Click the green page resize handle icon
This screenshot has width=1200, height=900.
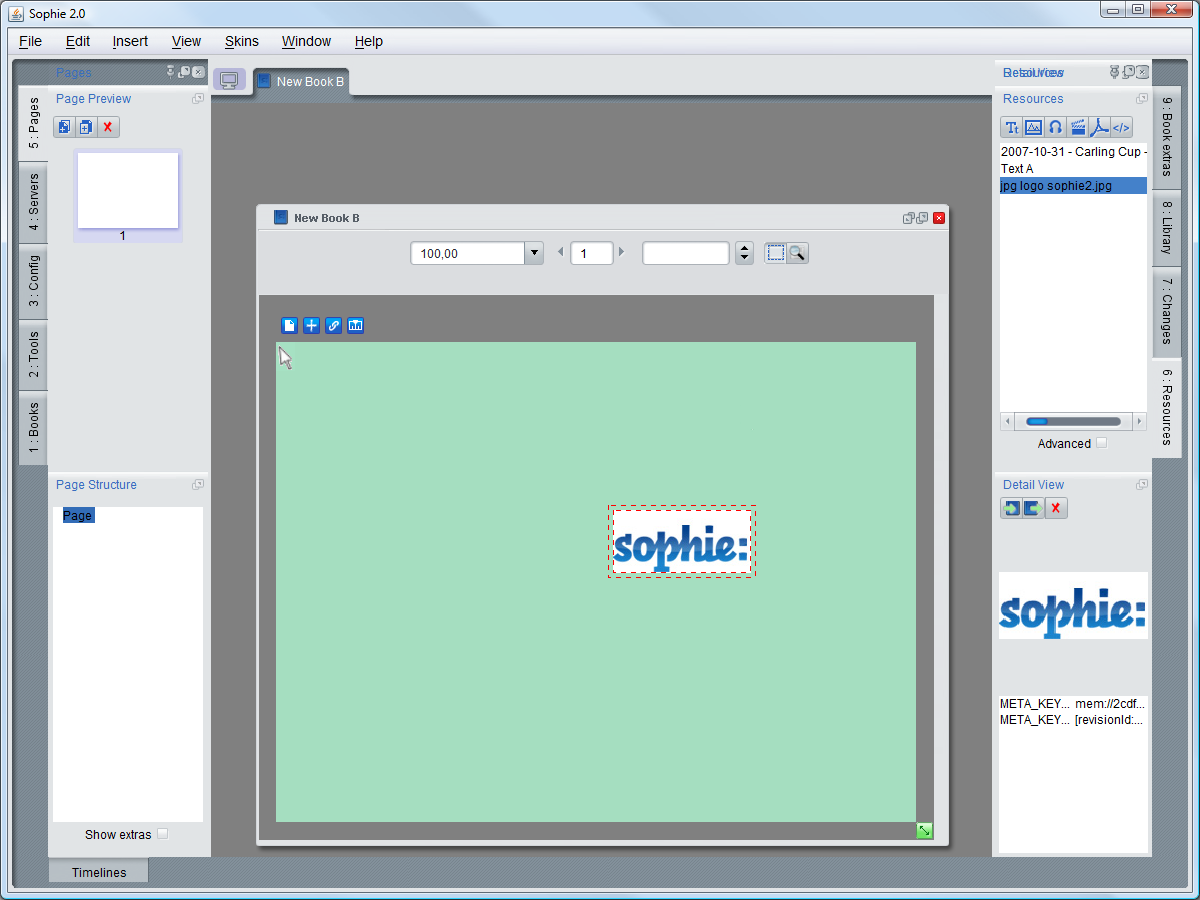[x=925, y=831]
